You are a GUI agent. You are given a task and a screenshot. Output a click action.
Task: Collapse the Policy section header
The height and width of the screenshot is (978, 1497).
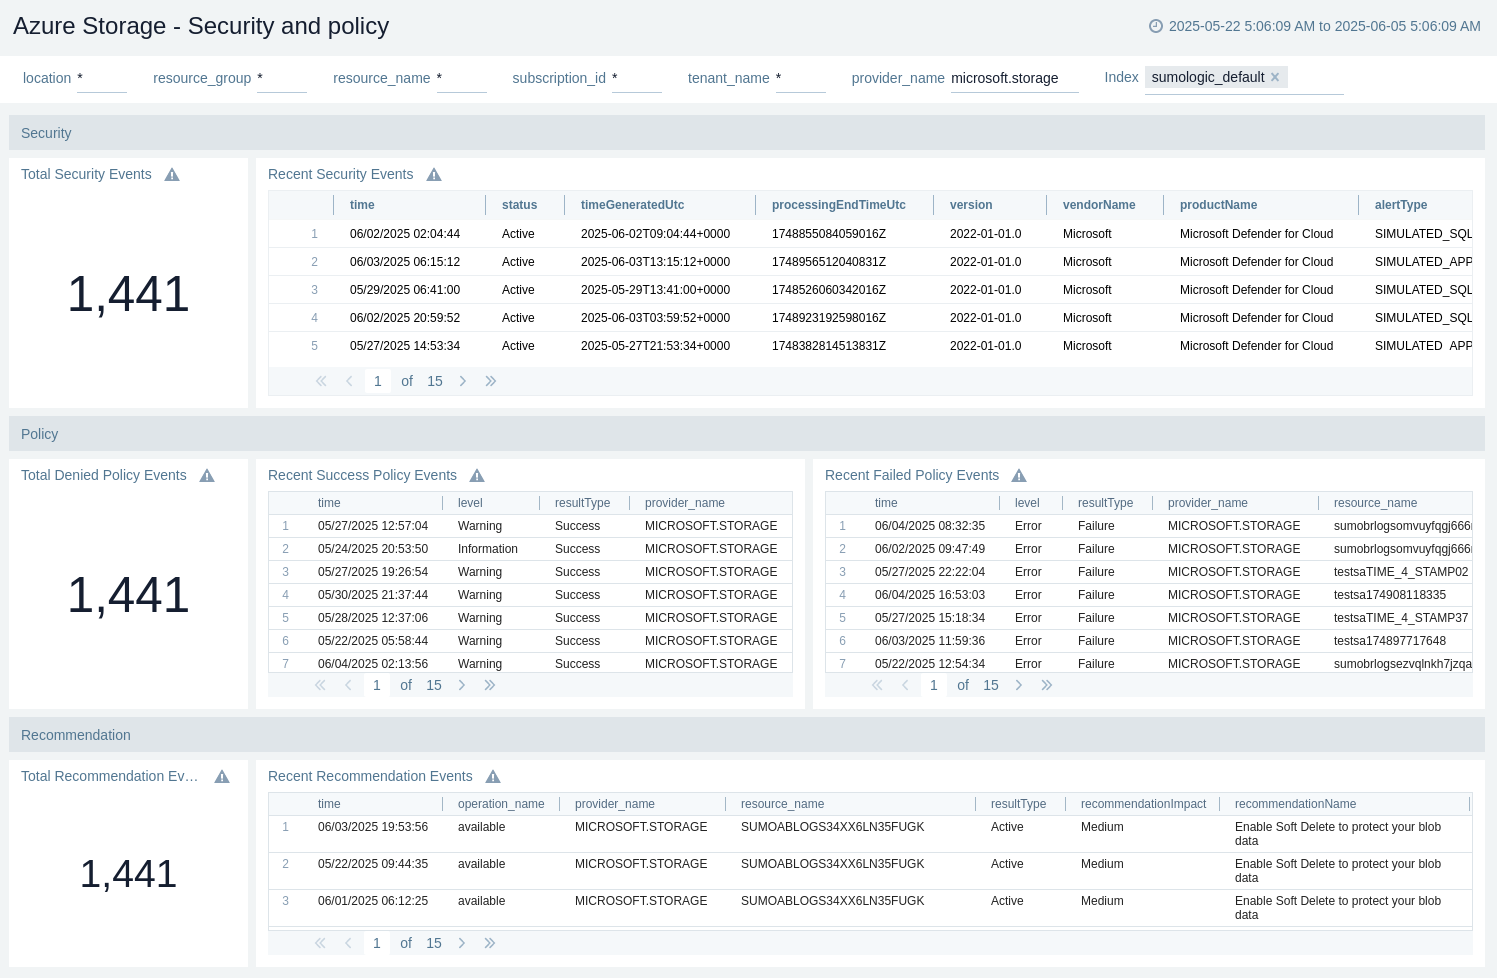click(x=747, y=434)
